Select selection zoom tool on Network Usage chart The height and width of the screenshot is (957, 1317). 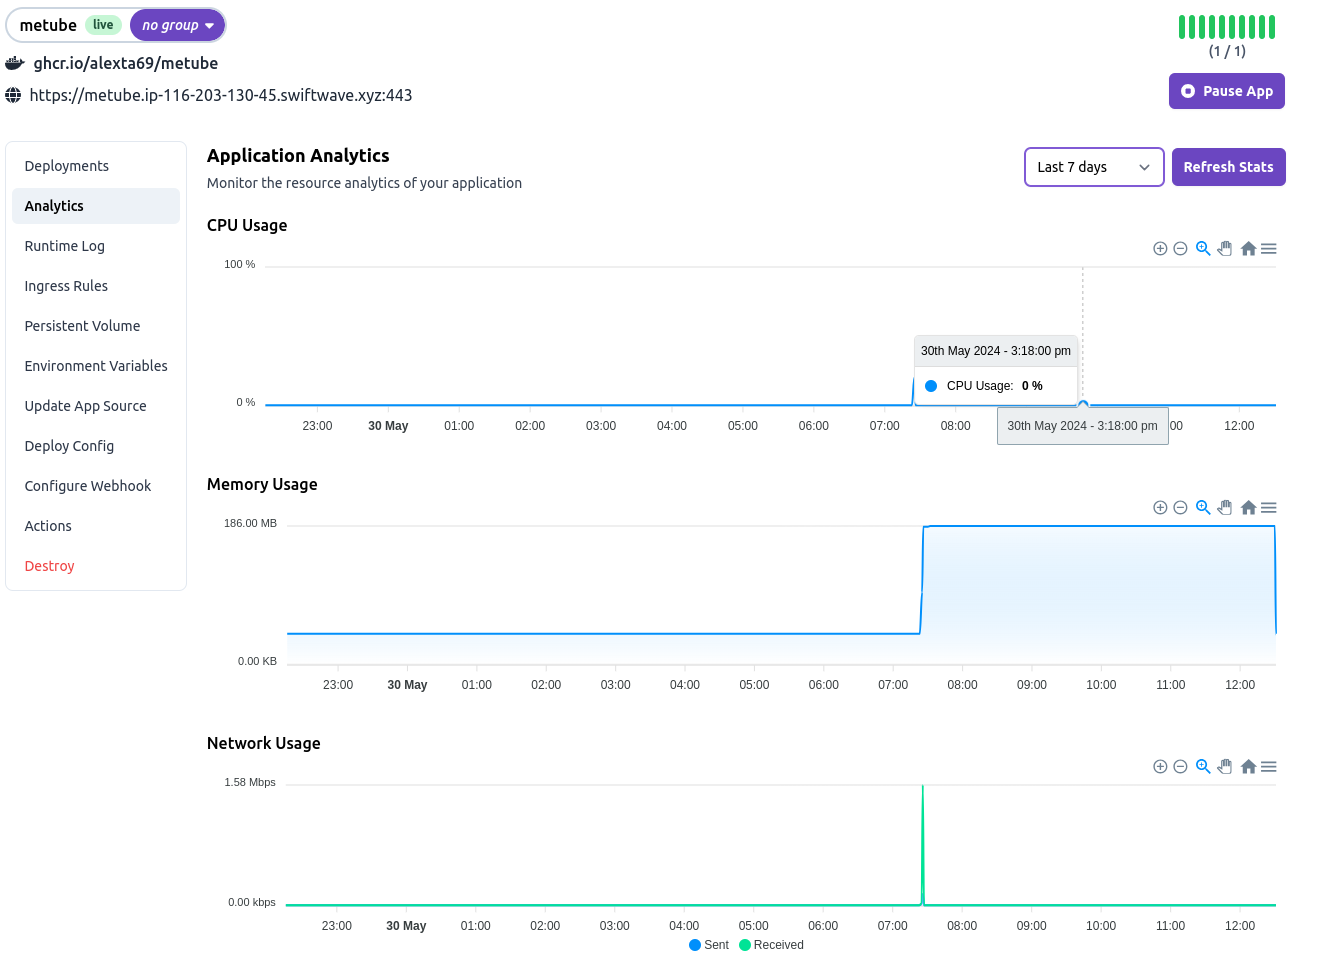(x=1203, y=767)
